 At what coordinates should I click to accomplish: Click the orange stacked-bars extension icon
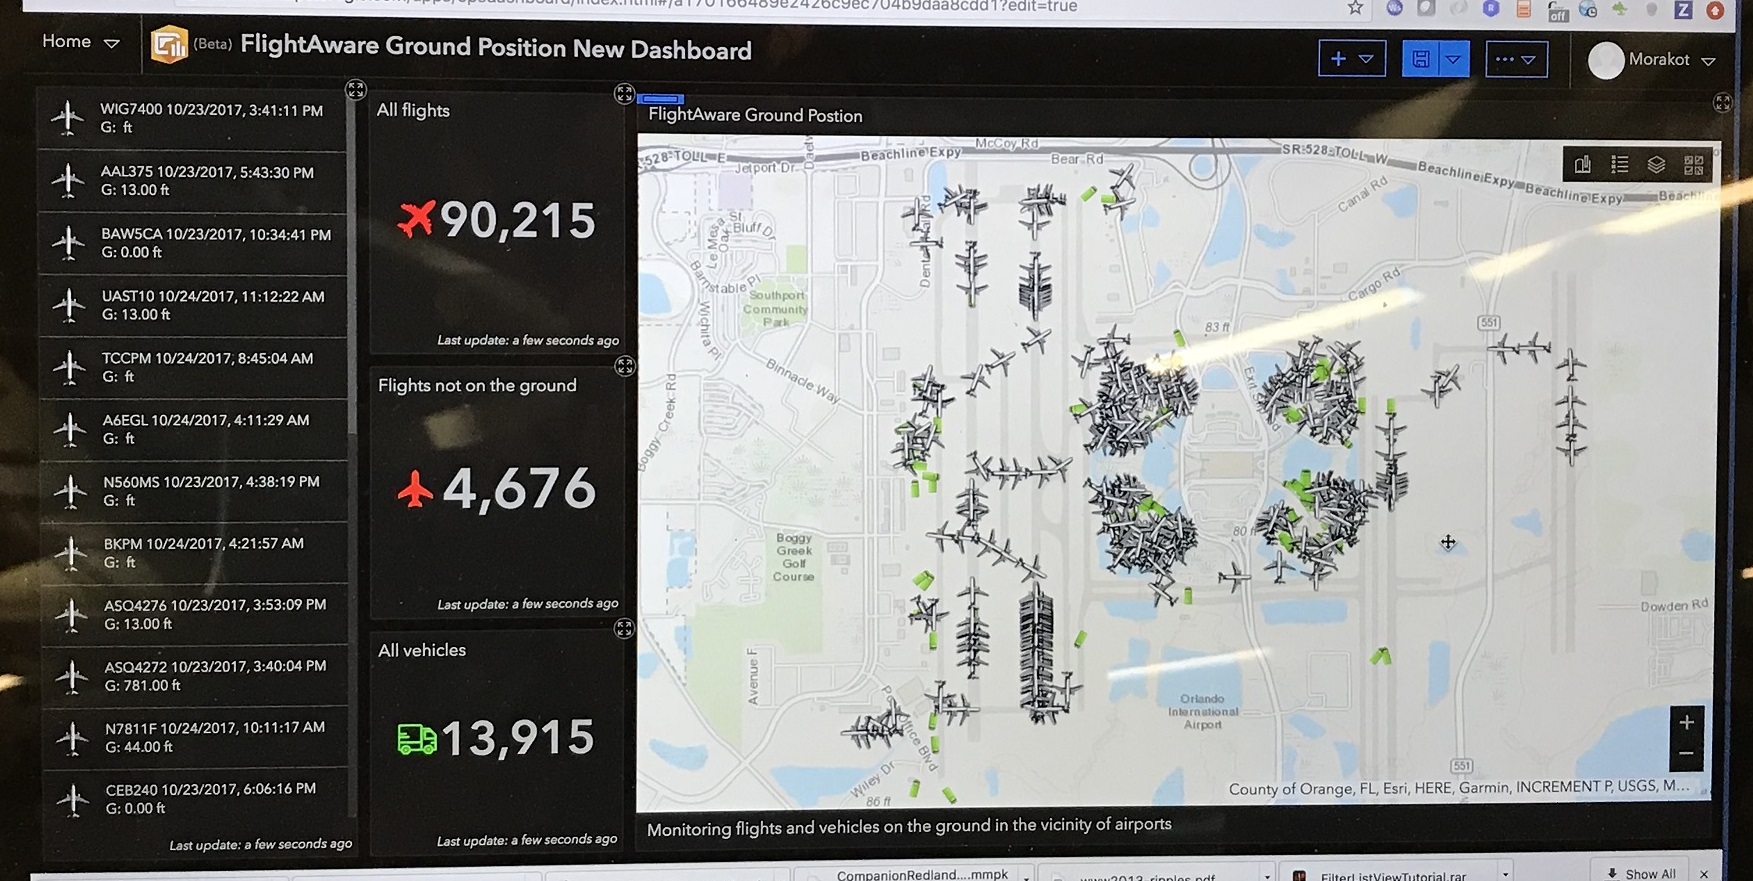tap(1523, 9)
